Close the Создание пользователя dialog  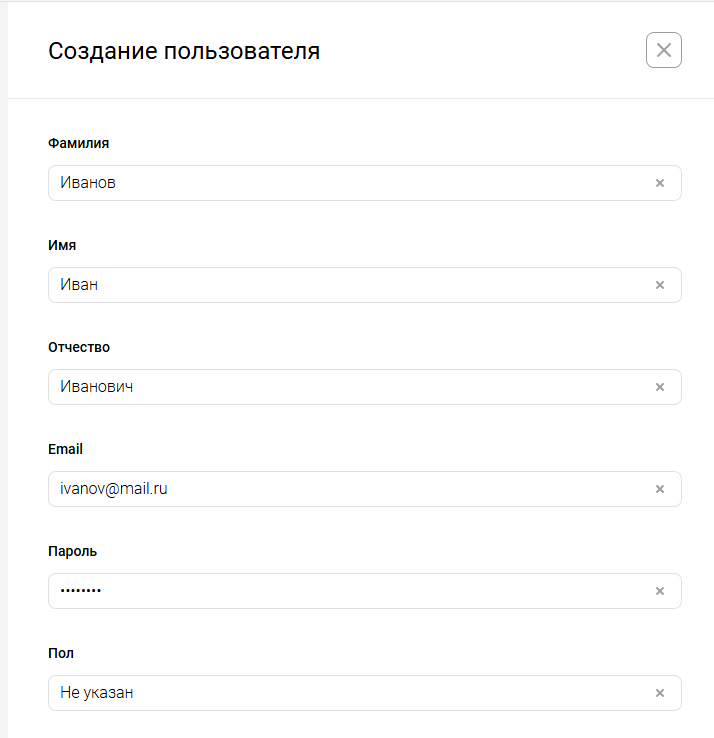click(664, 50)
